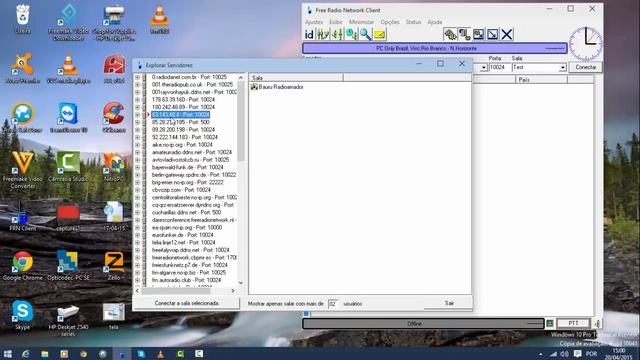Click the volume icon in system tray
The image size is (640, 360).
[x=564, y=354]
